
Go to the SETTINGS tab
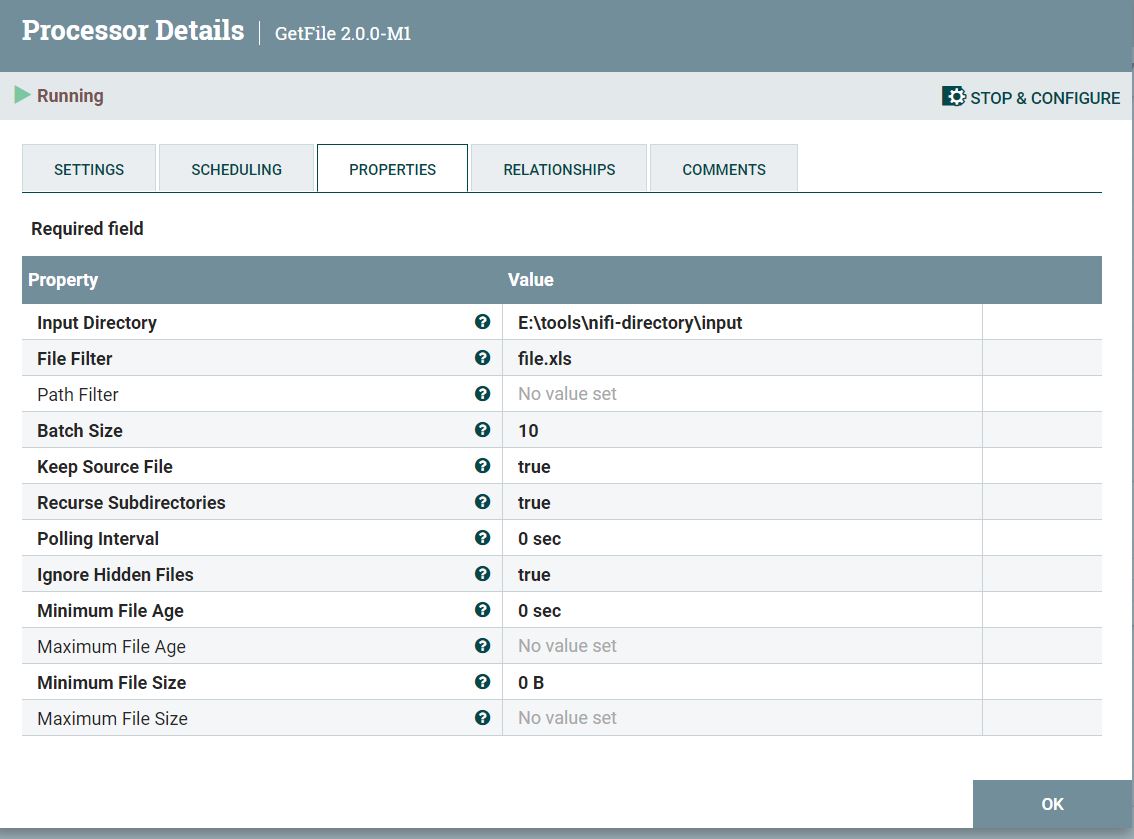[x=88, y=168]
